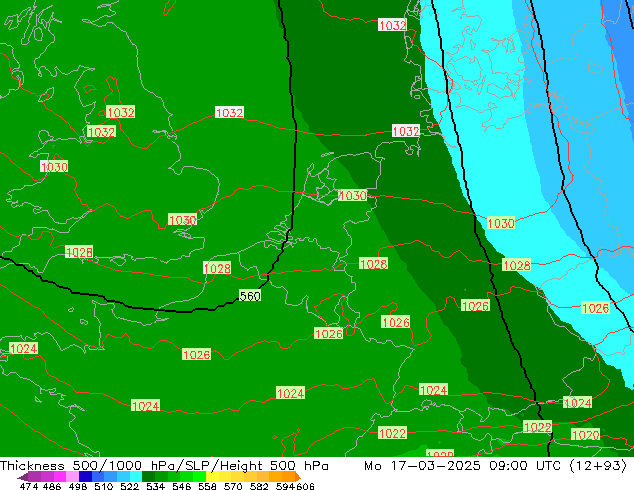Click the 560 height contour label
634x490 pixels.
[x=250, y=296]
